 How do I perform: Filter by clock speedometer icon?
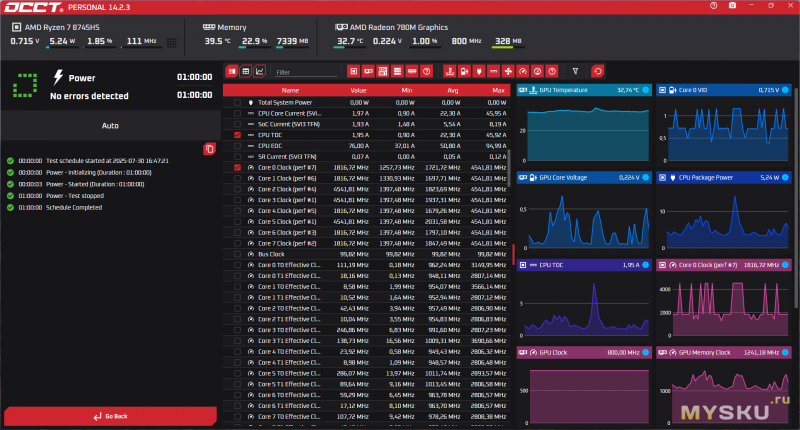pos(522,71)
